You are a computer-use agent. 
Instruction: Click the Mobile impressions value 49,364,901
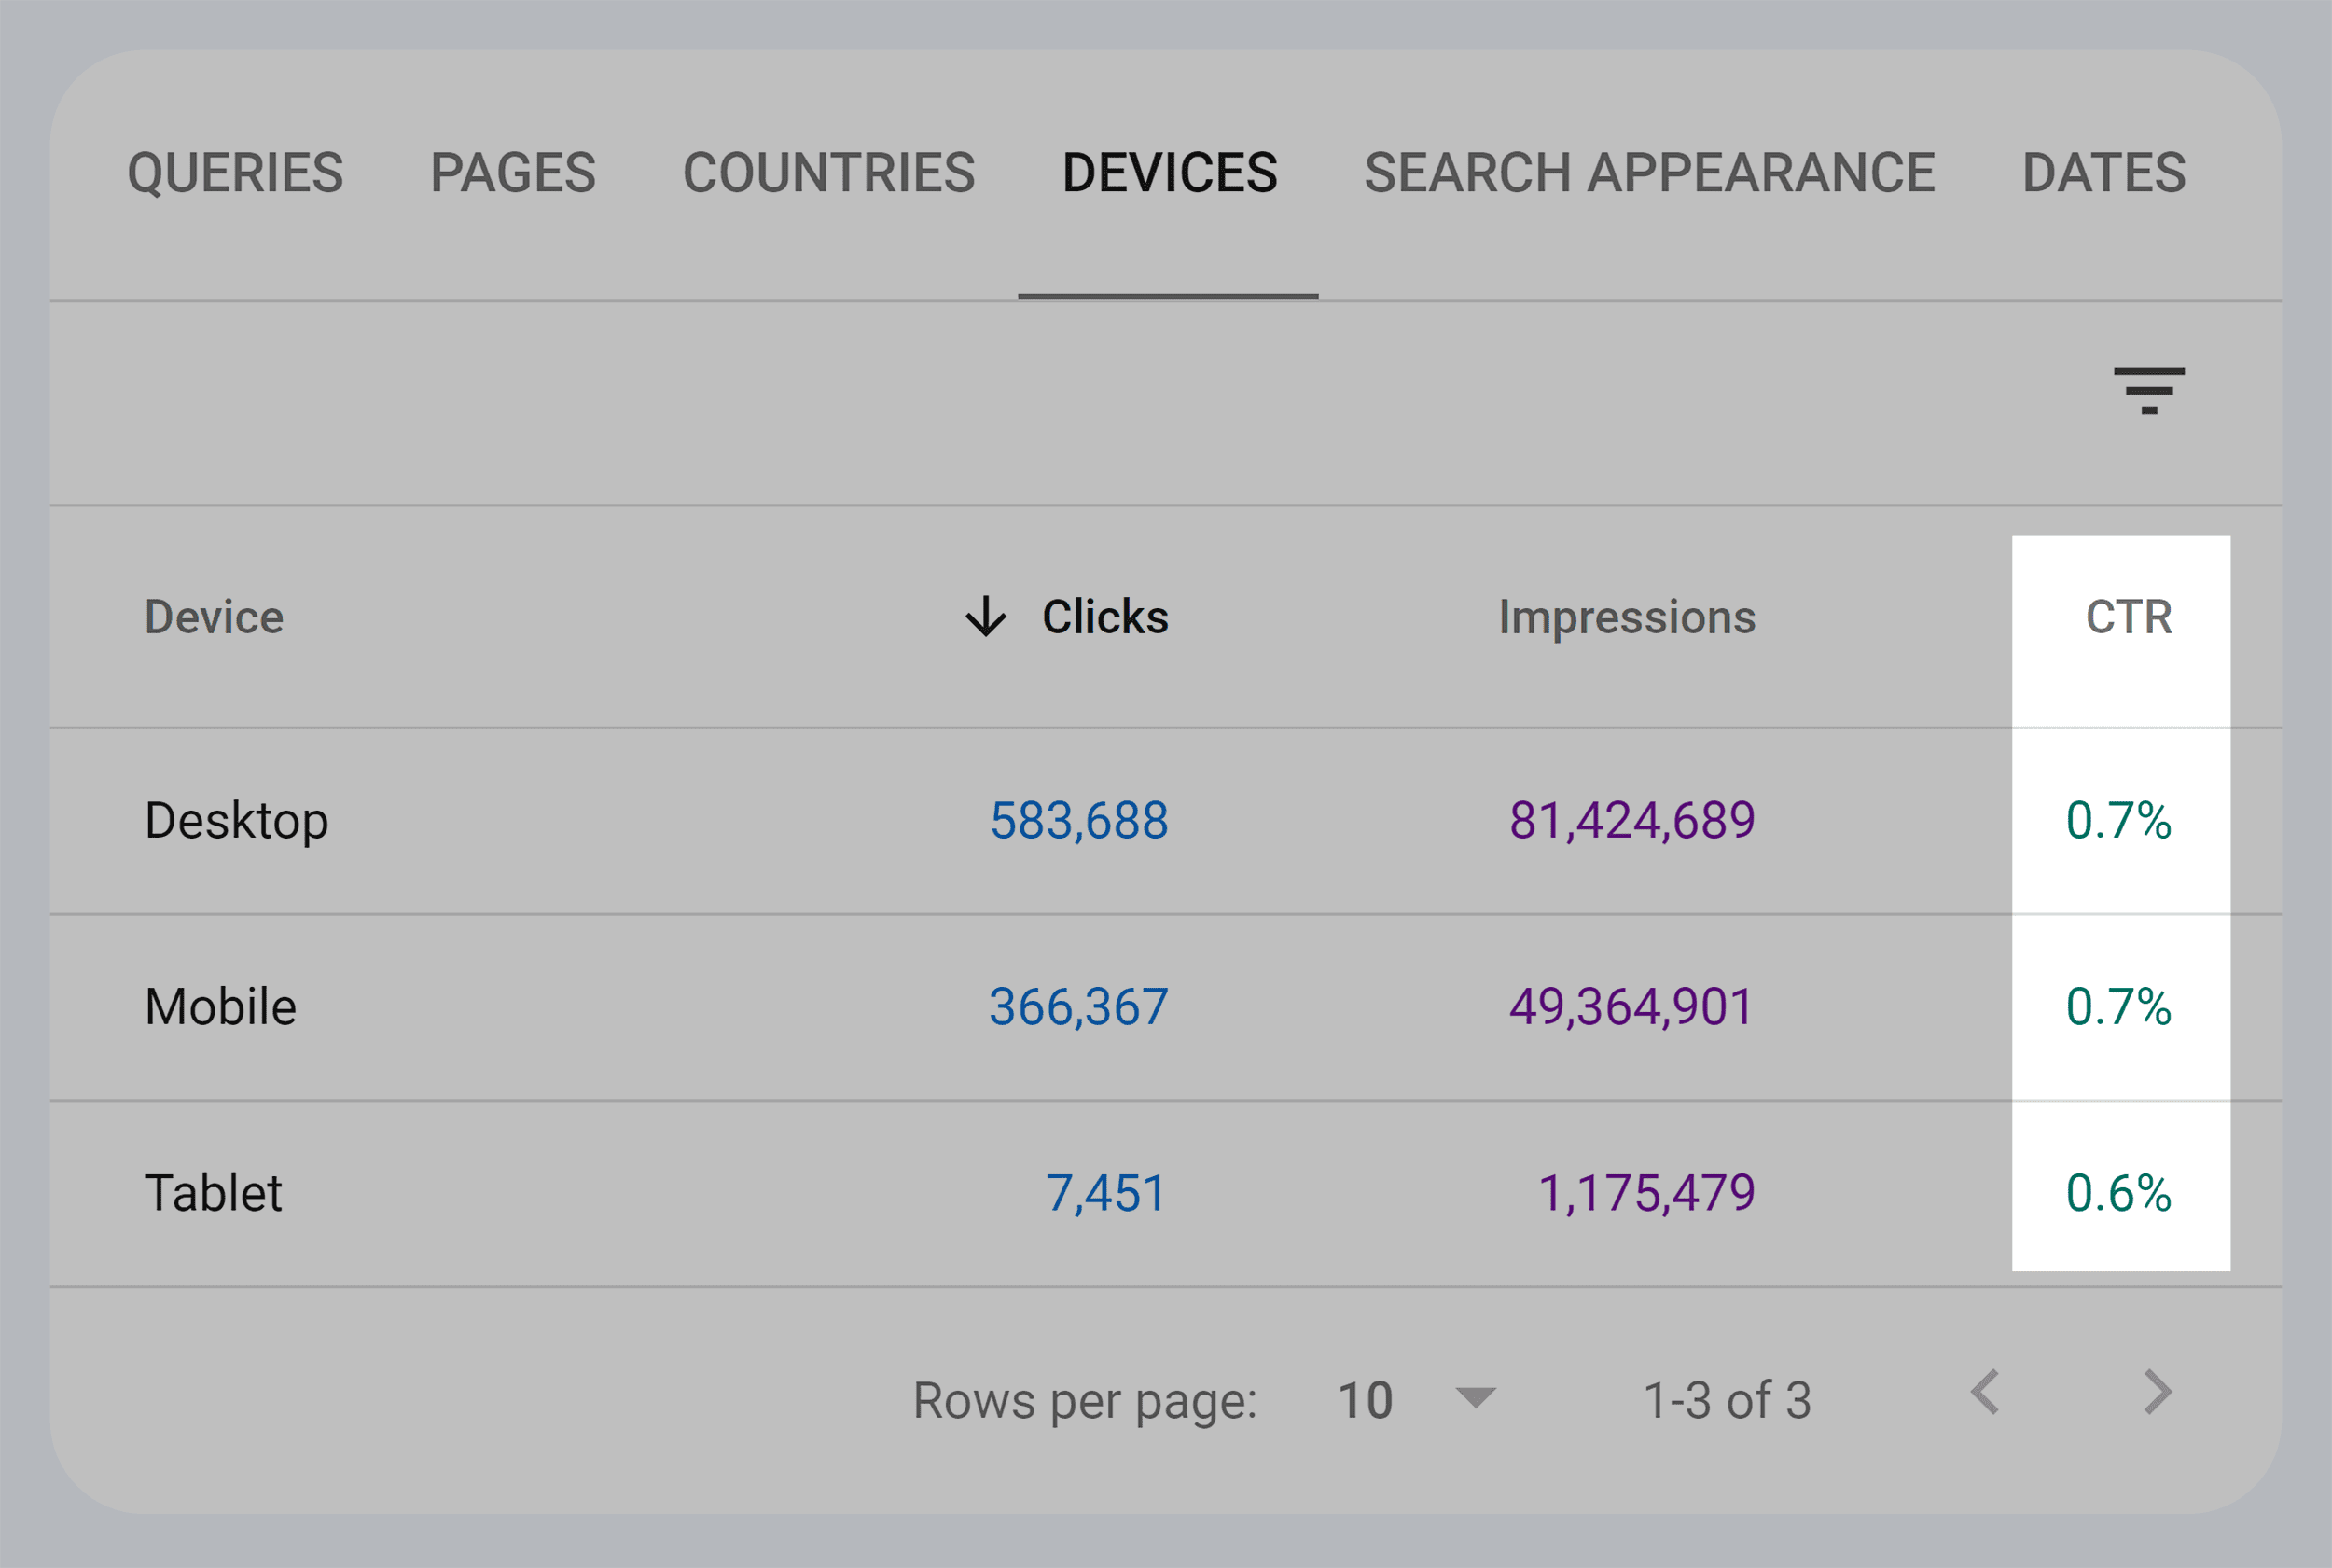tap(1631, 1006)
